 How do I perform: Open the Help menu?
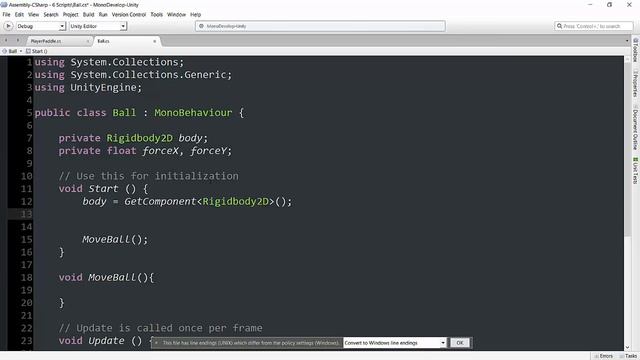point(196,15)
